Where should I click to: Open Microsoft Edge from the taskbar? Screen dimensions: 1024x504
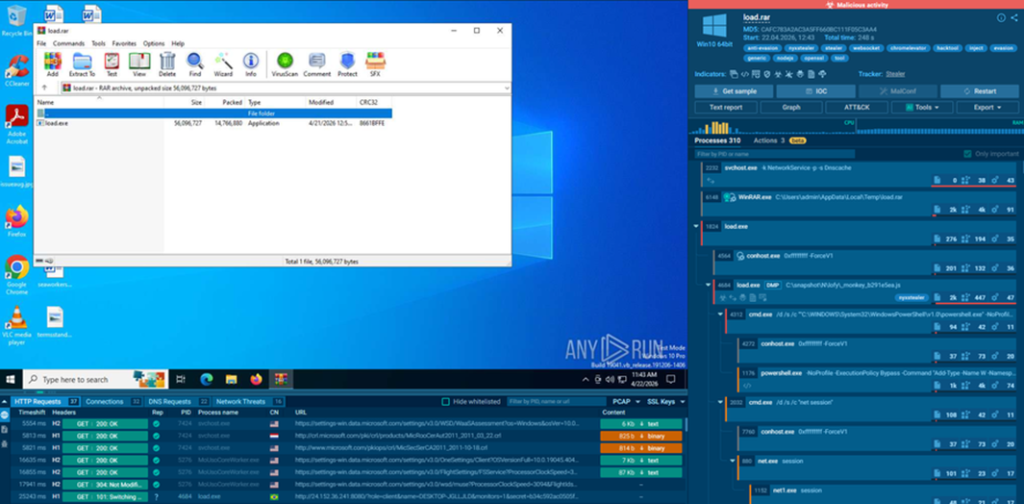tap(207, 380)
